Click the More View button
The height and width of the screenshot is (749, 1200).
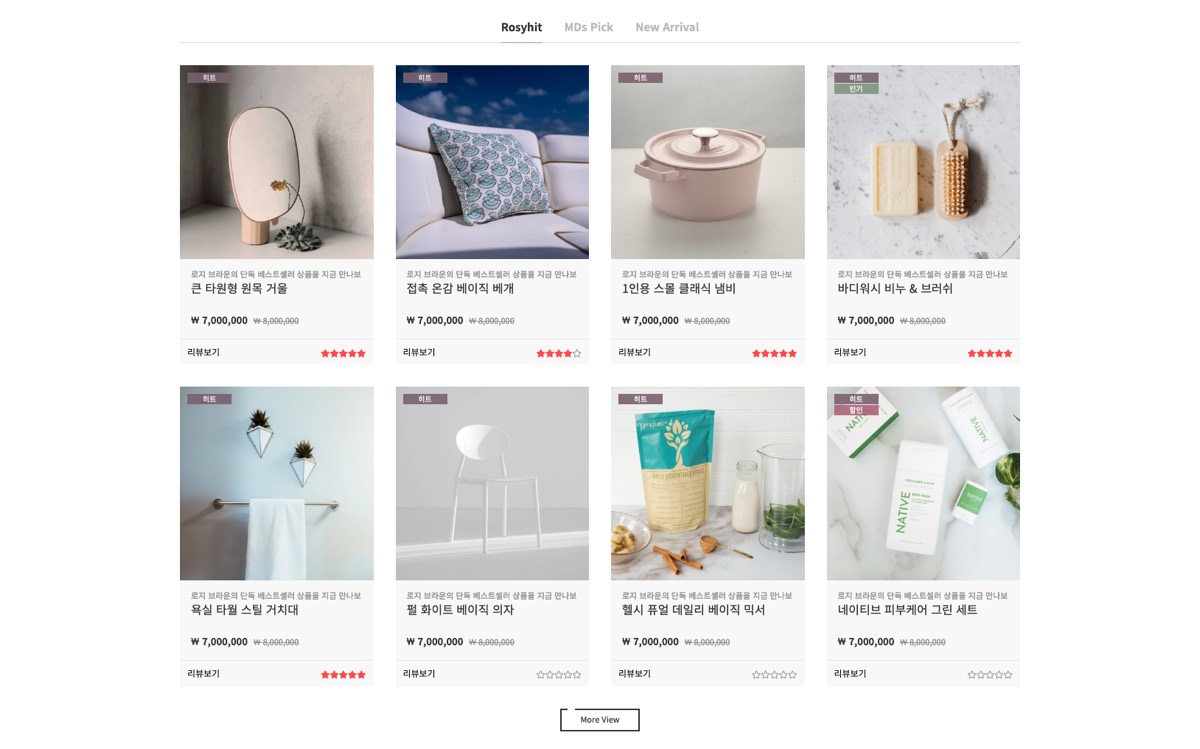click(600, 720)
